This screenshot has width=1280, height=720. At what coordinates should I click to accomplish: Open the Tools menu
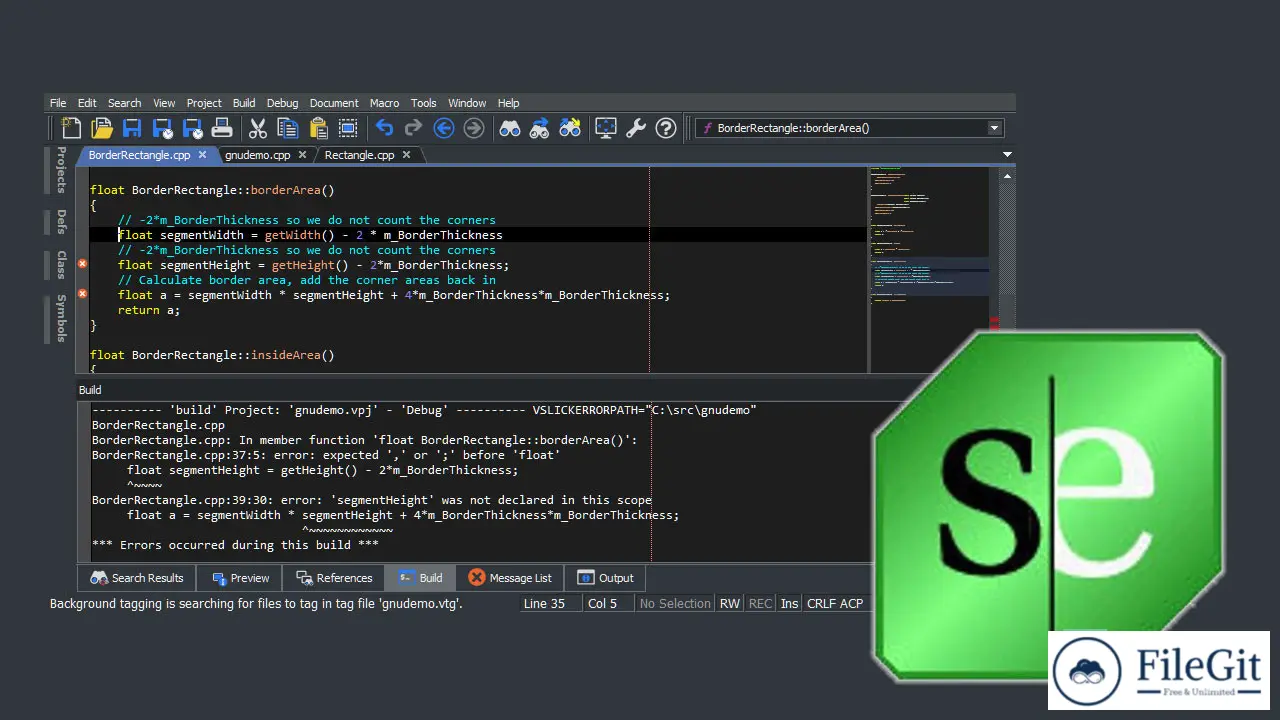click(x=424, y=103)
